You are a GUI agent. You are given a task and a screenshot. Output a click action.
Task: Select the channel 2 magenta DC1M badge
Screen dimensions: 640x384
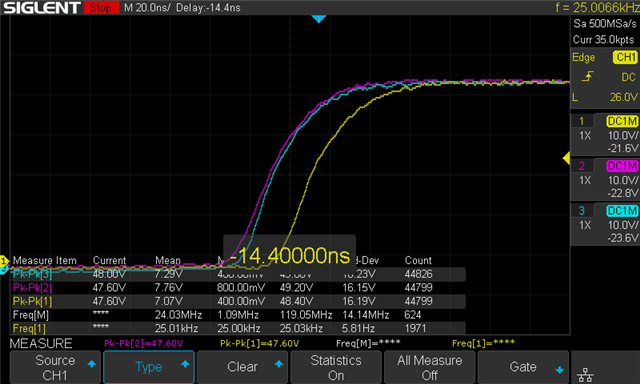coord(622,166)
